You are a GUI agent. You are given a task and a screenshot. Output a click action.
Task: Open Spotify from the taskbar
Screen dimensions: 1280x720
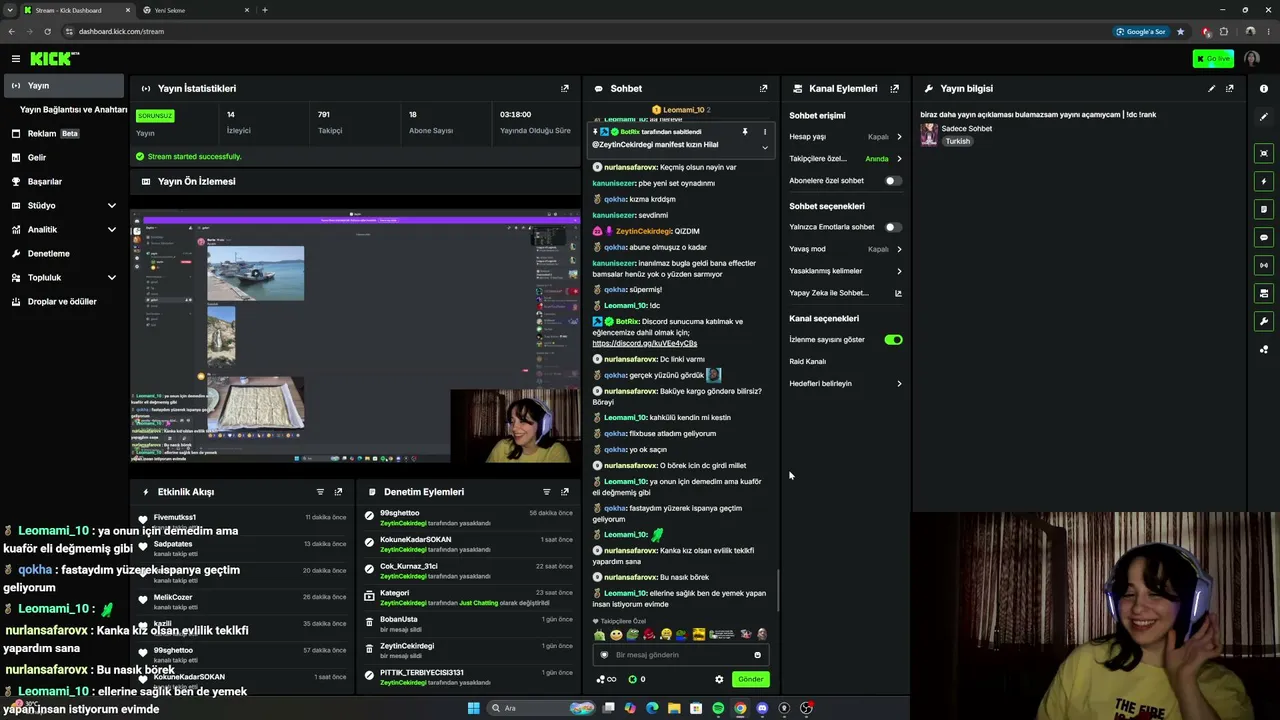pos(718,708)
